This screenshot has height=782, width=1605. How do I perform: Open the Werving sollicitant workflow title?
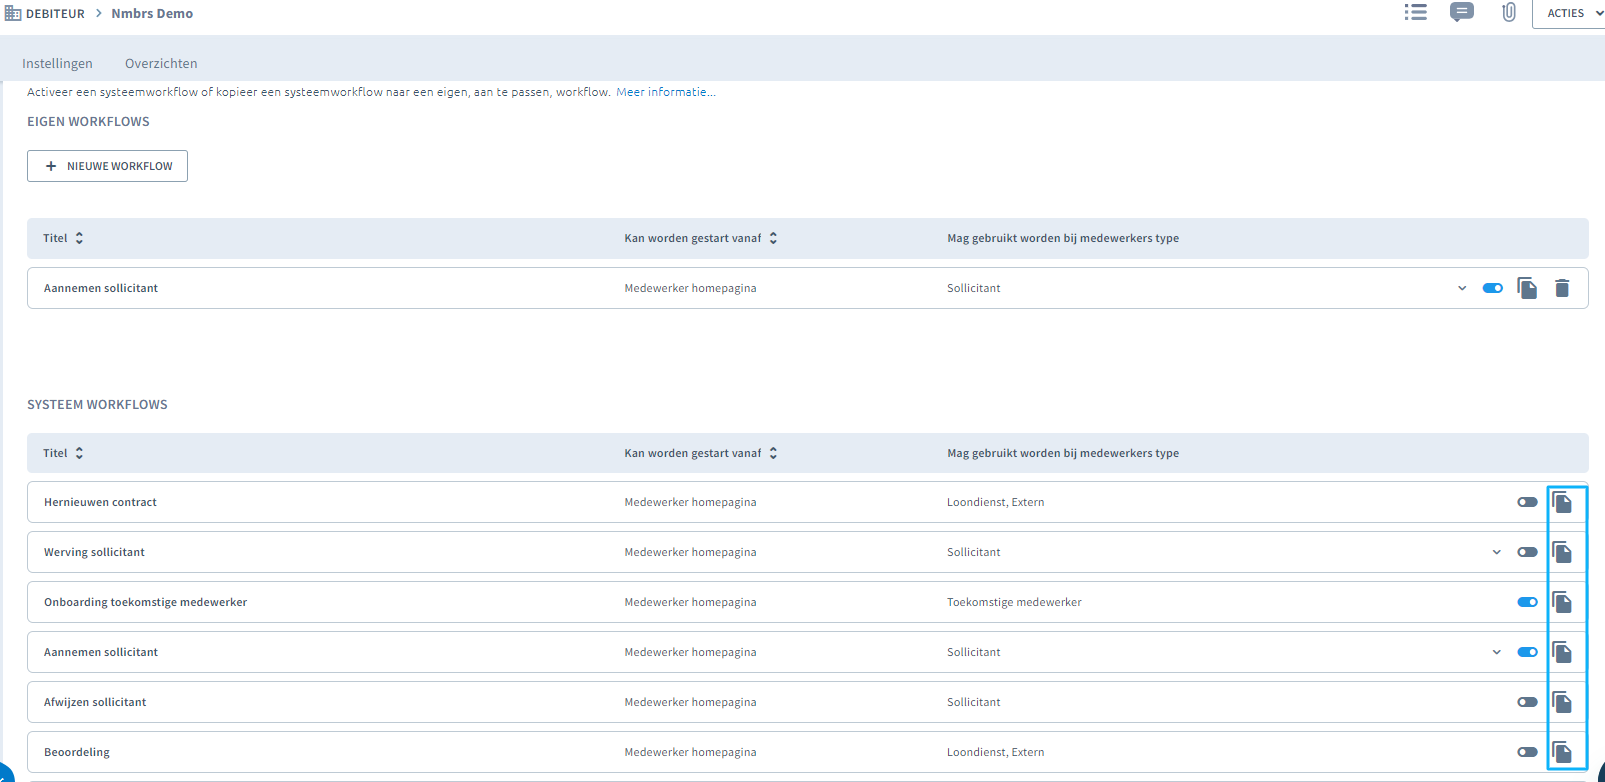tap(94, 552)
